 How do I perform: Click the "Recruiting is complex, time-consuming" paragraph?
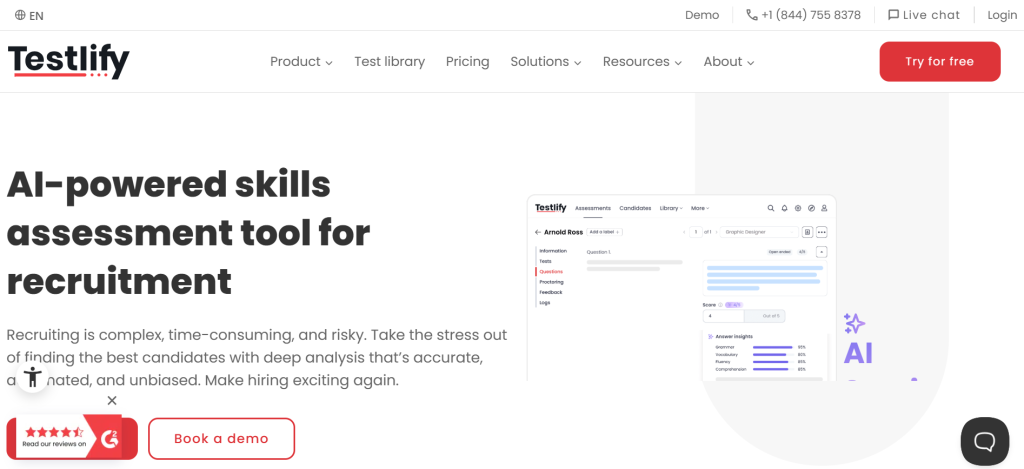pyautogui.click(x=257, y=357)
